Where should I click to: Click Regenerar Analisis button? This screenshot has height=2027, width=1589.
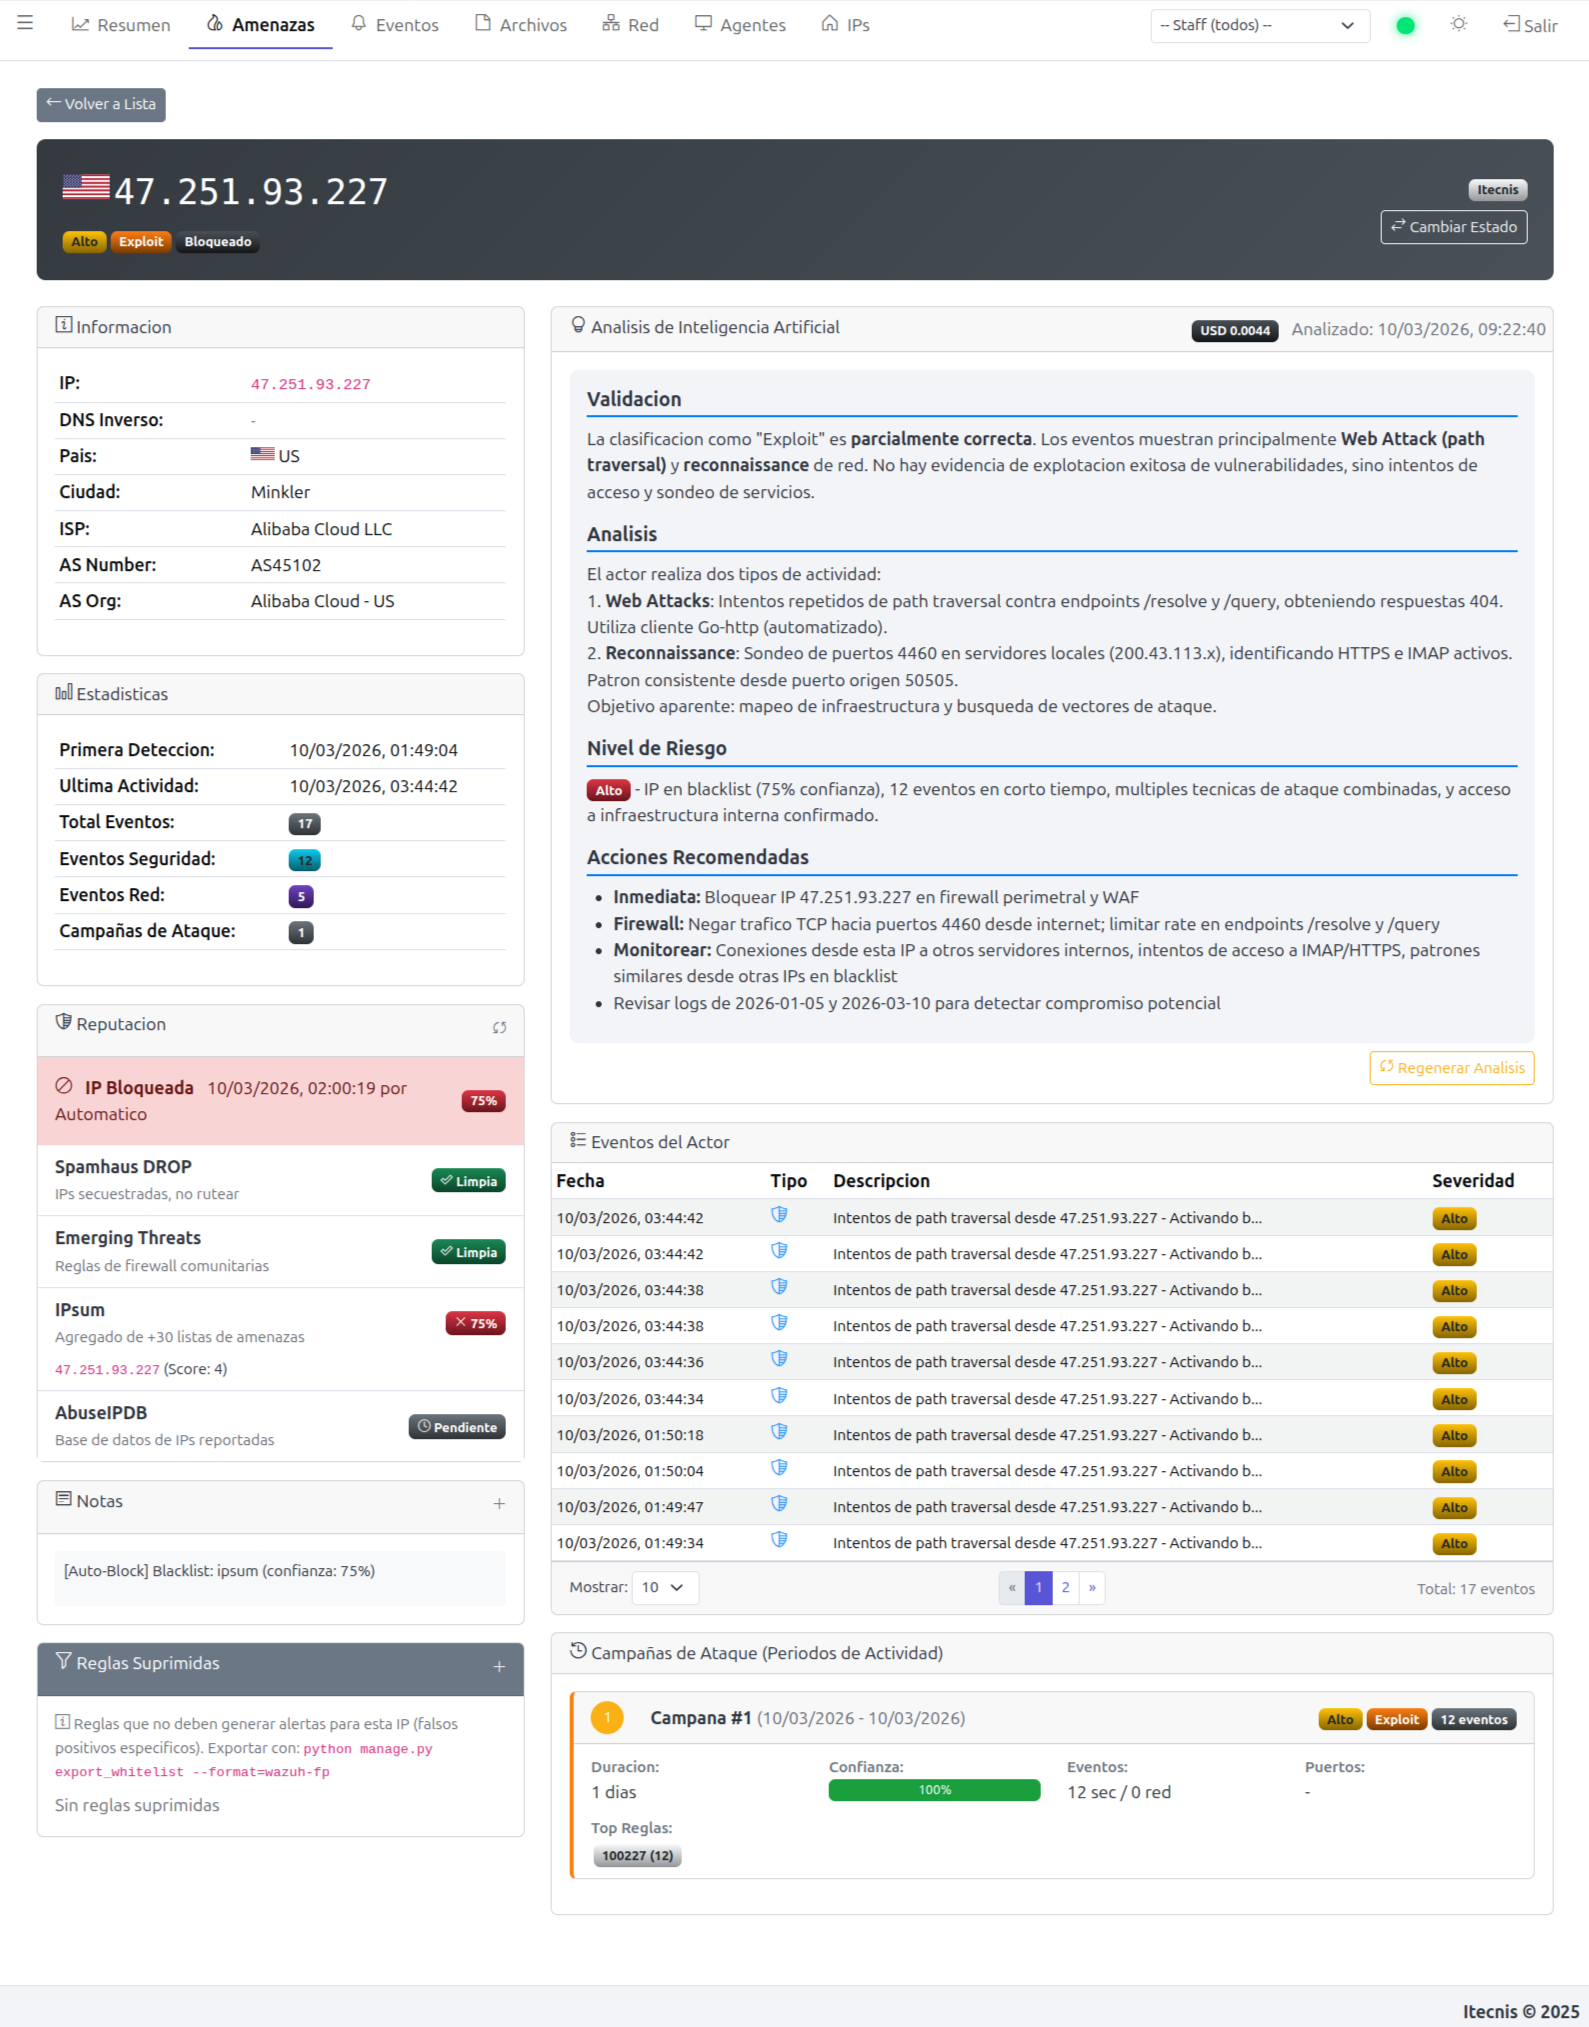1451,1067
